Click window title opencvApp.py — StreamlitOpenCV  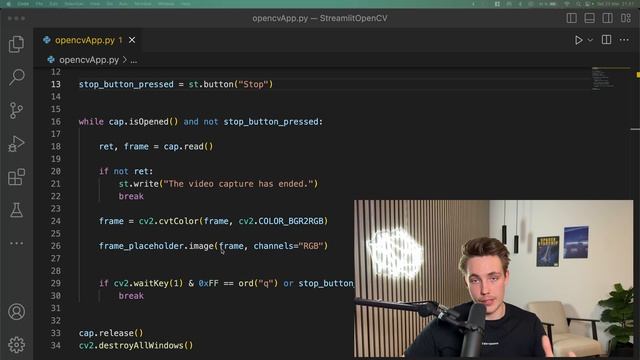tap(320, 18)
